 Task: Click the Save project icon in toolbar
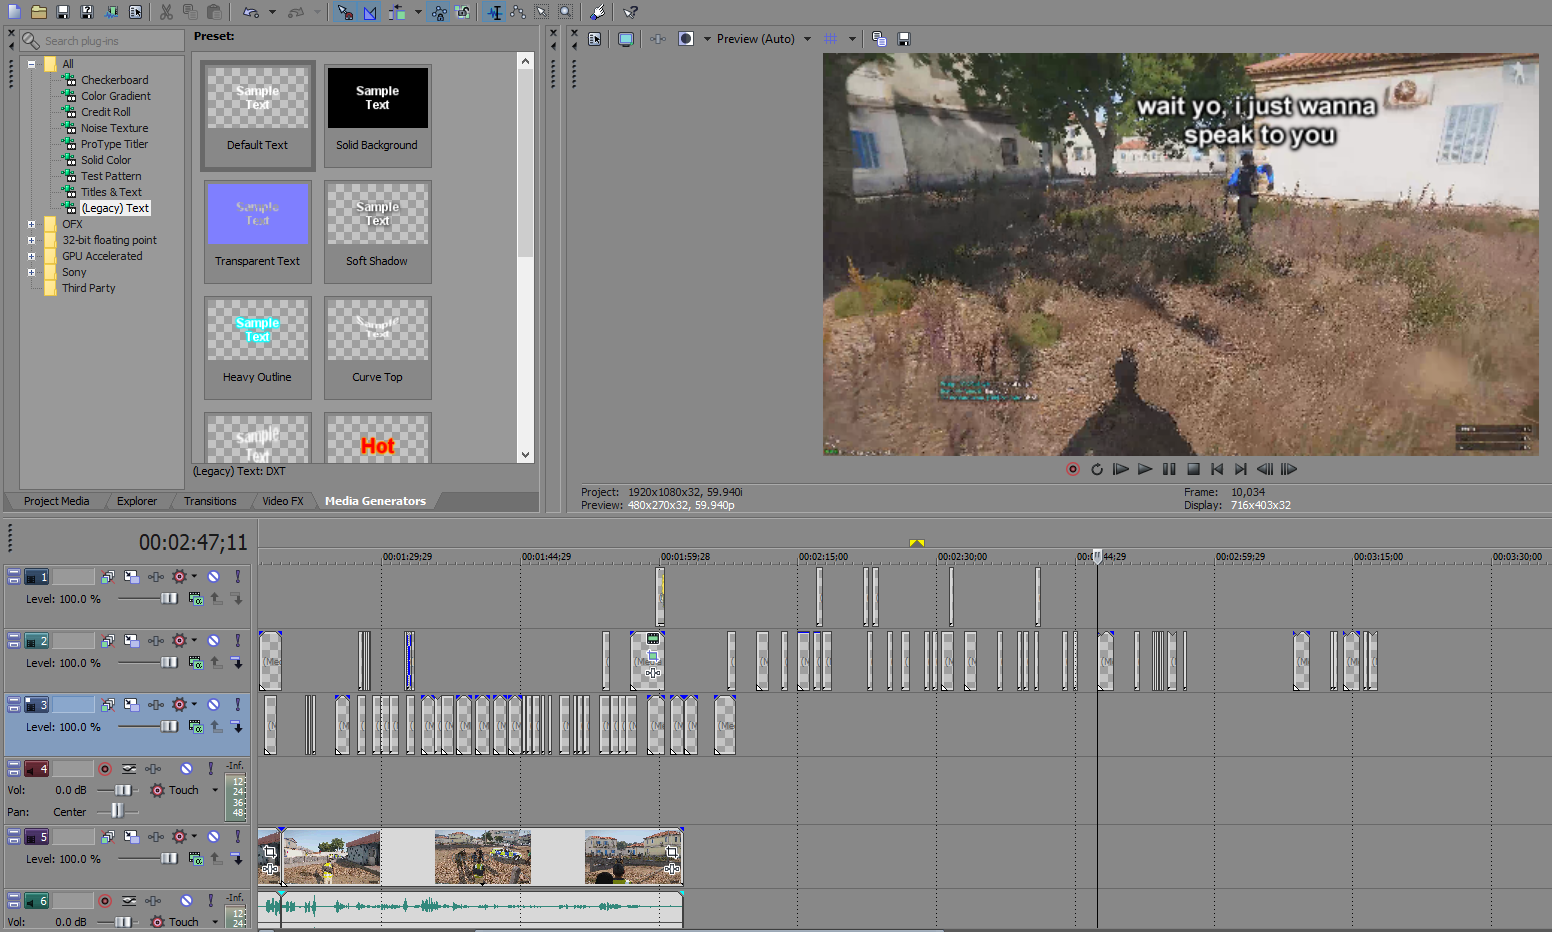(62, 12)
